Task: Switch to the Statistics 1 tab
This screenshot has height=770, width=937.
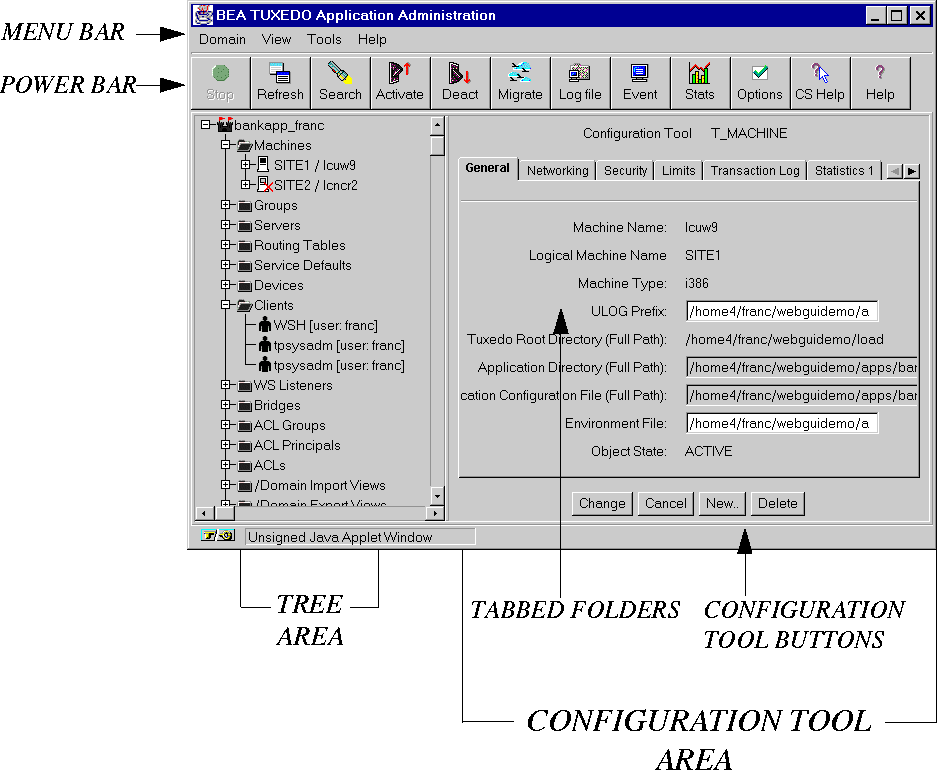Action: point(844,170)
